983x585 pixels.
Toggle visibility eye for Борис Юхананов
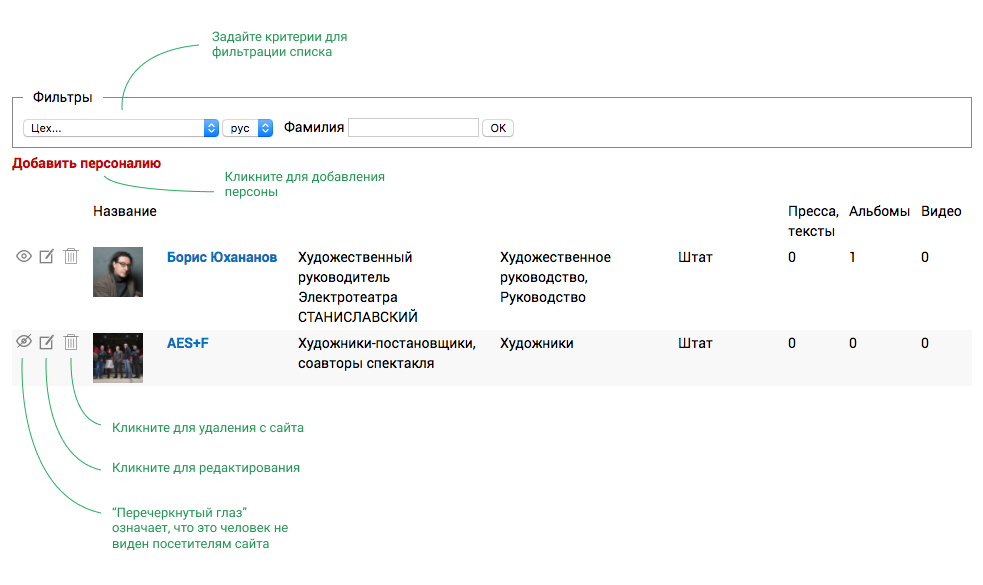(24, 257)
